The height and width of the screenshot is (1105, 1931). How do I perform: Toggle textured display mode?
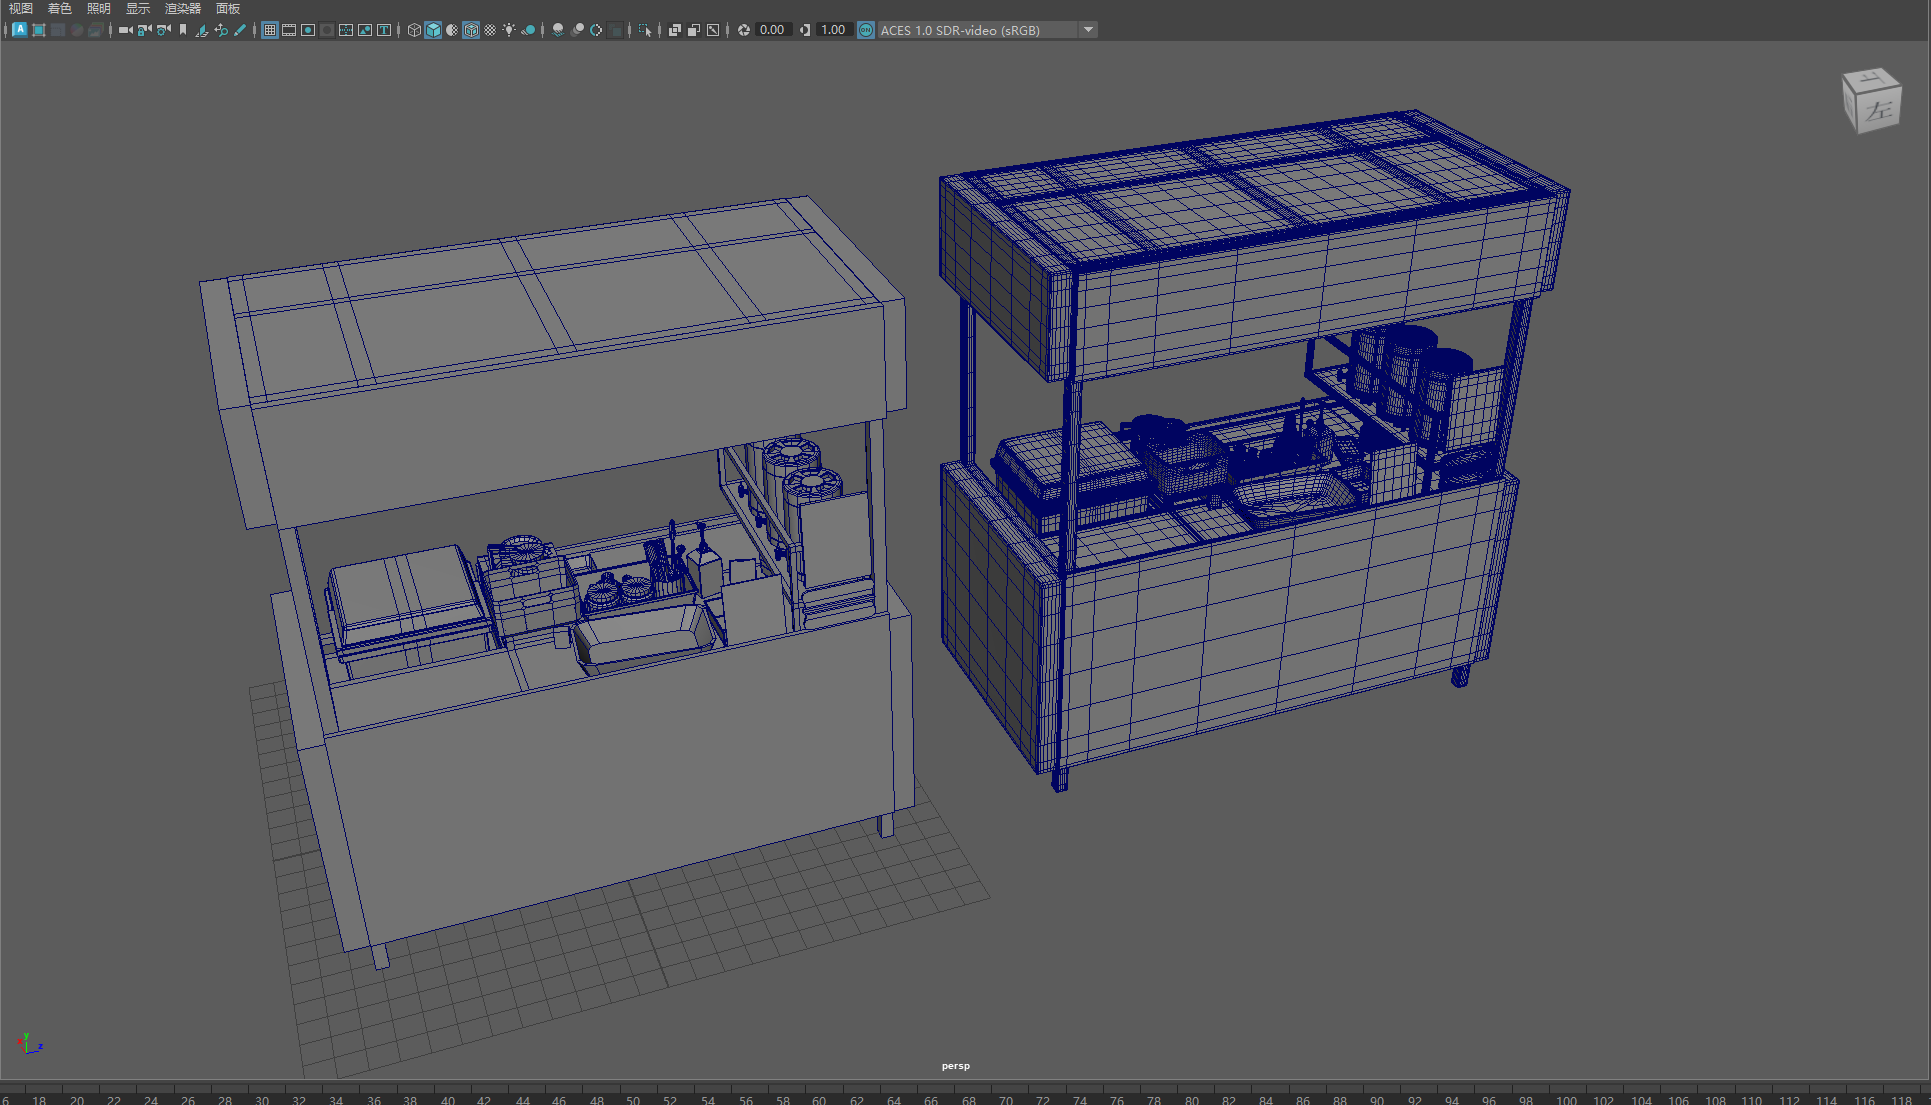(x=490, y=30)
